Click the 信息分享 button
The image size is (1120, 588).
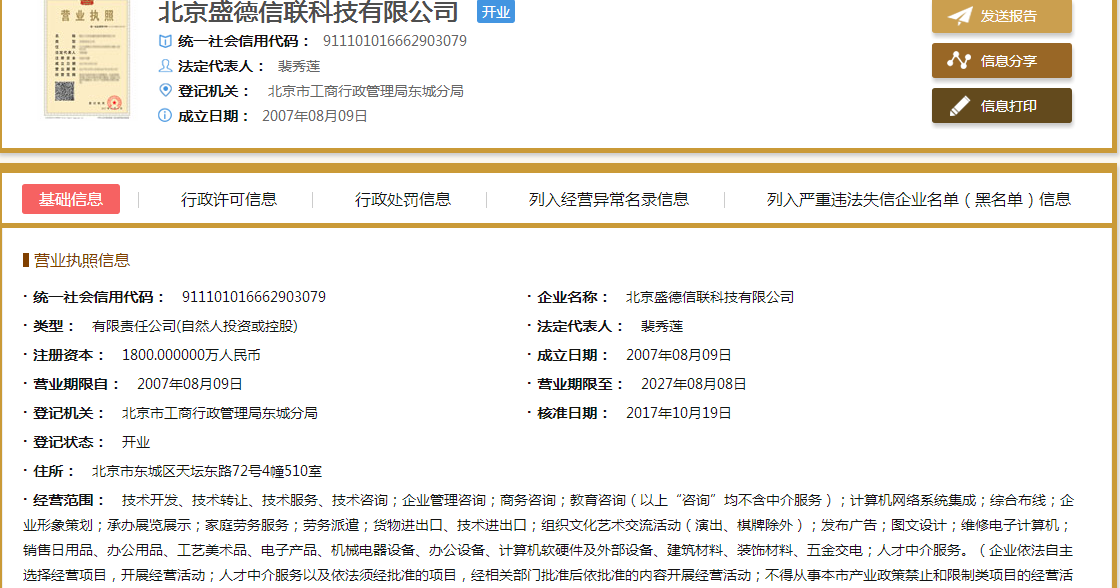point(1001,61)
